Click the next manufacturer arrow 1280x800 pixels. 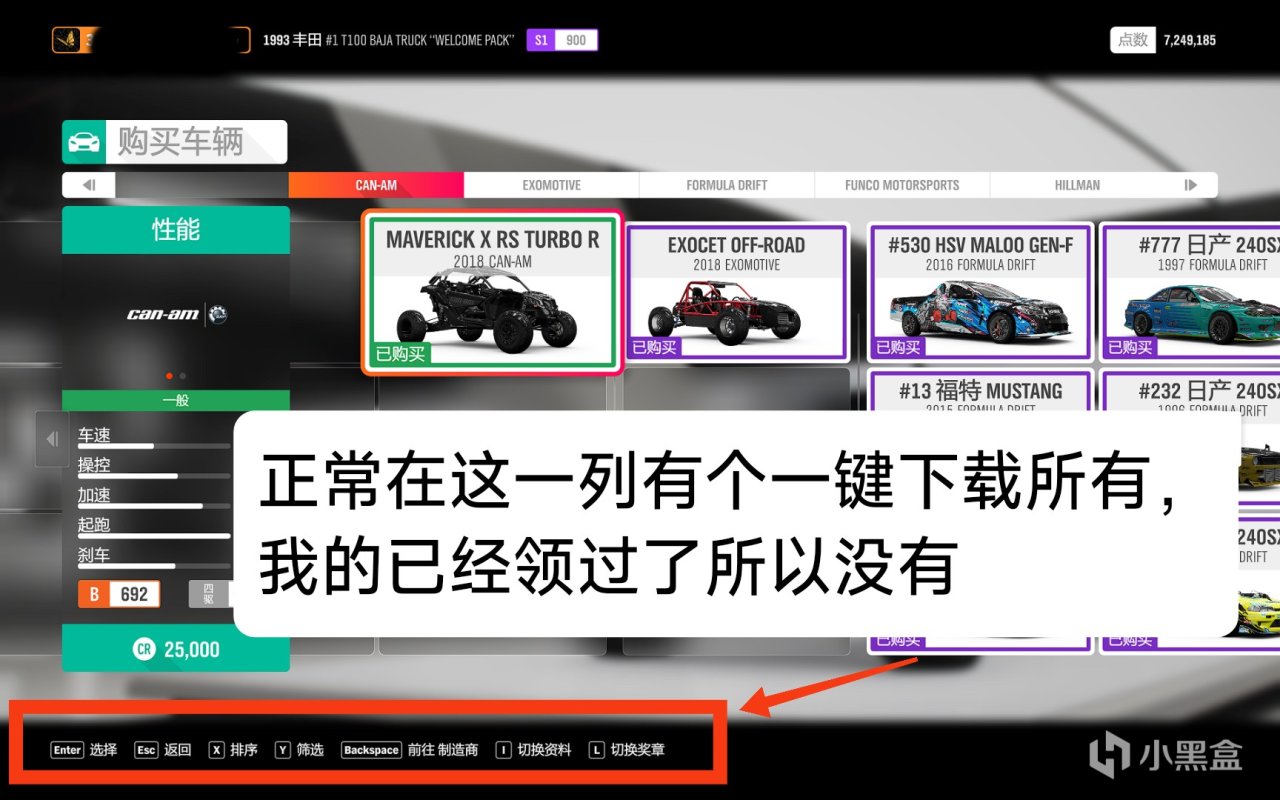(x=1191, y=185)
